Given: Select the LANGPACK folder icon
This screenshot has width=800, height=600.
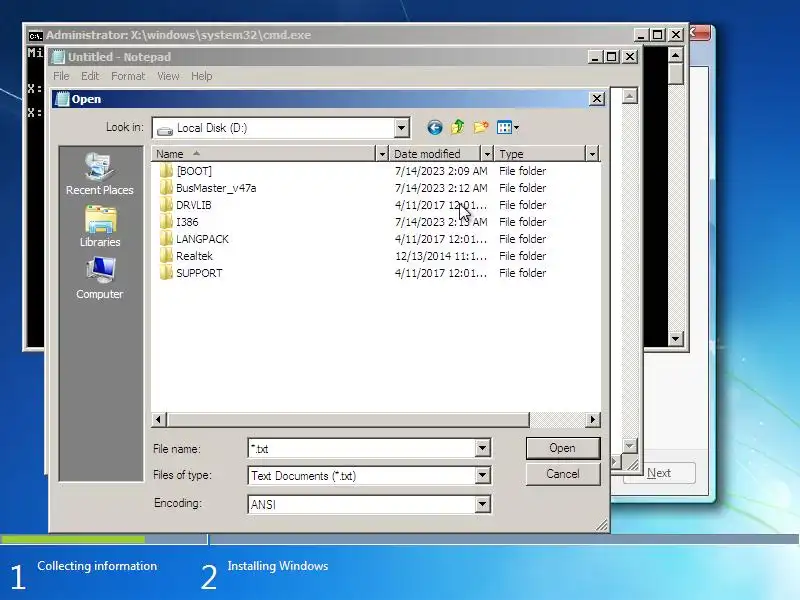Looking at the screenshot, I should tap(166, 239).
